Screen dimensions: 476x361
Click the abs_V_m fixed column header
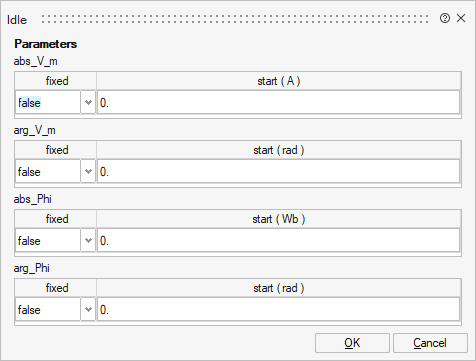56,81
